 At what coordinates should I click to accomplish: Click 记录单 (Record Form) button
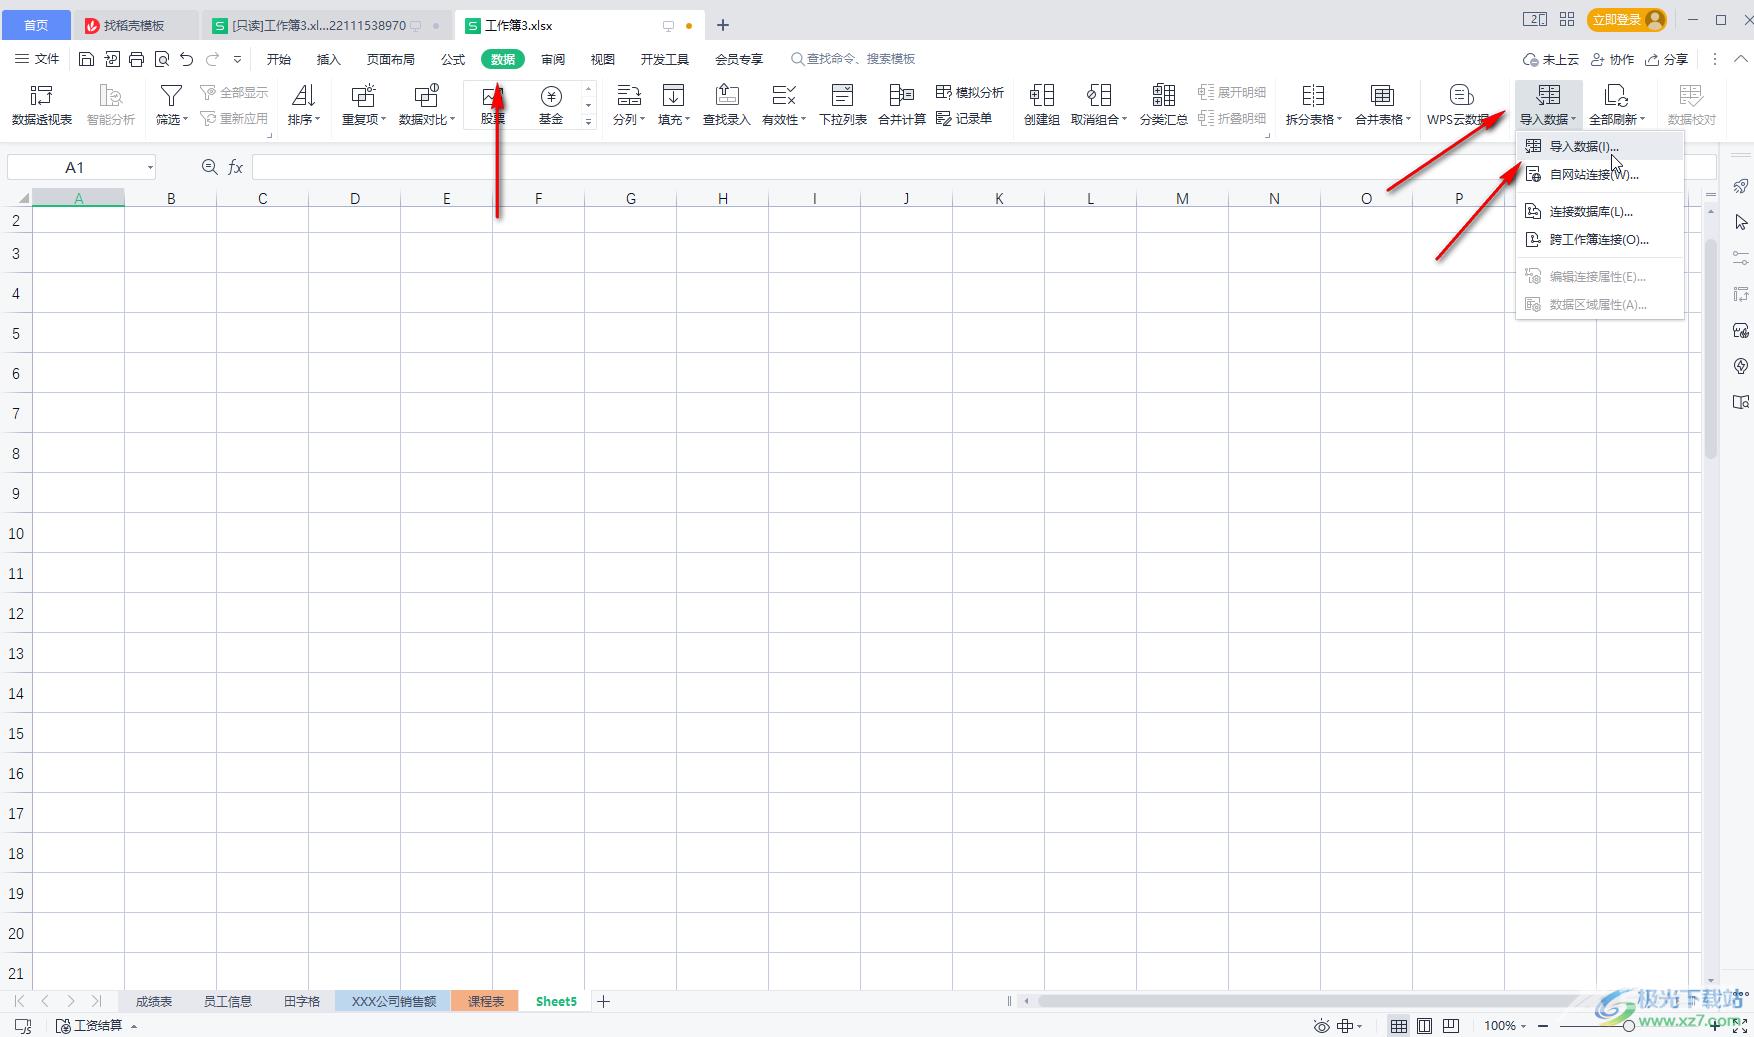(x=964, y=118)
